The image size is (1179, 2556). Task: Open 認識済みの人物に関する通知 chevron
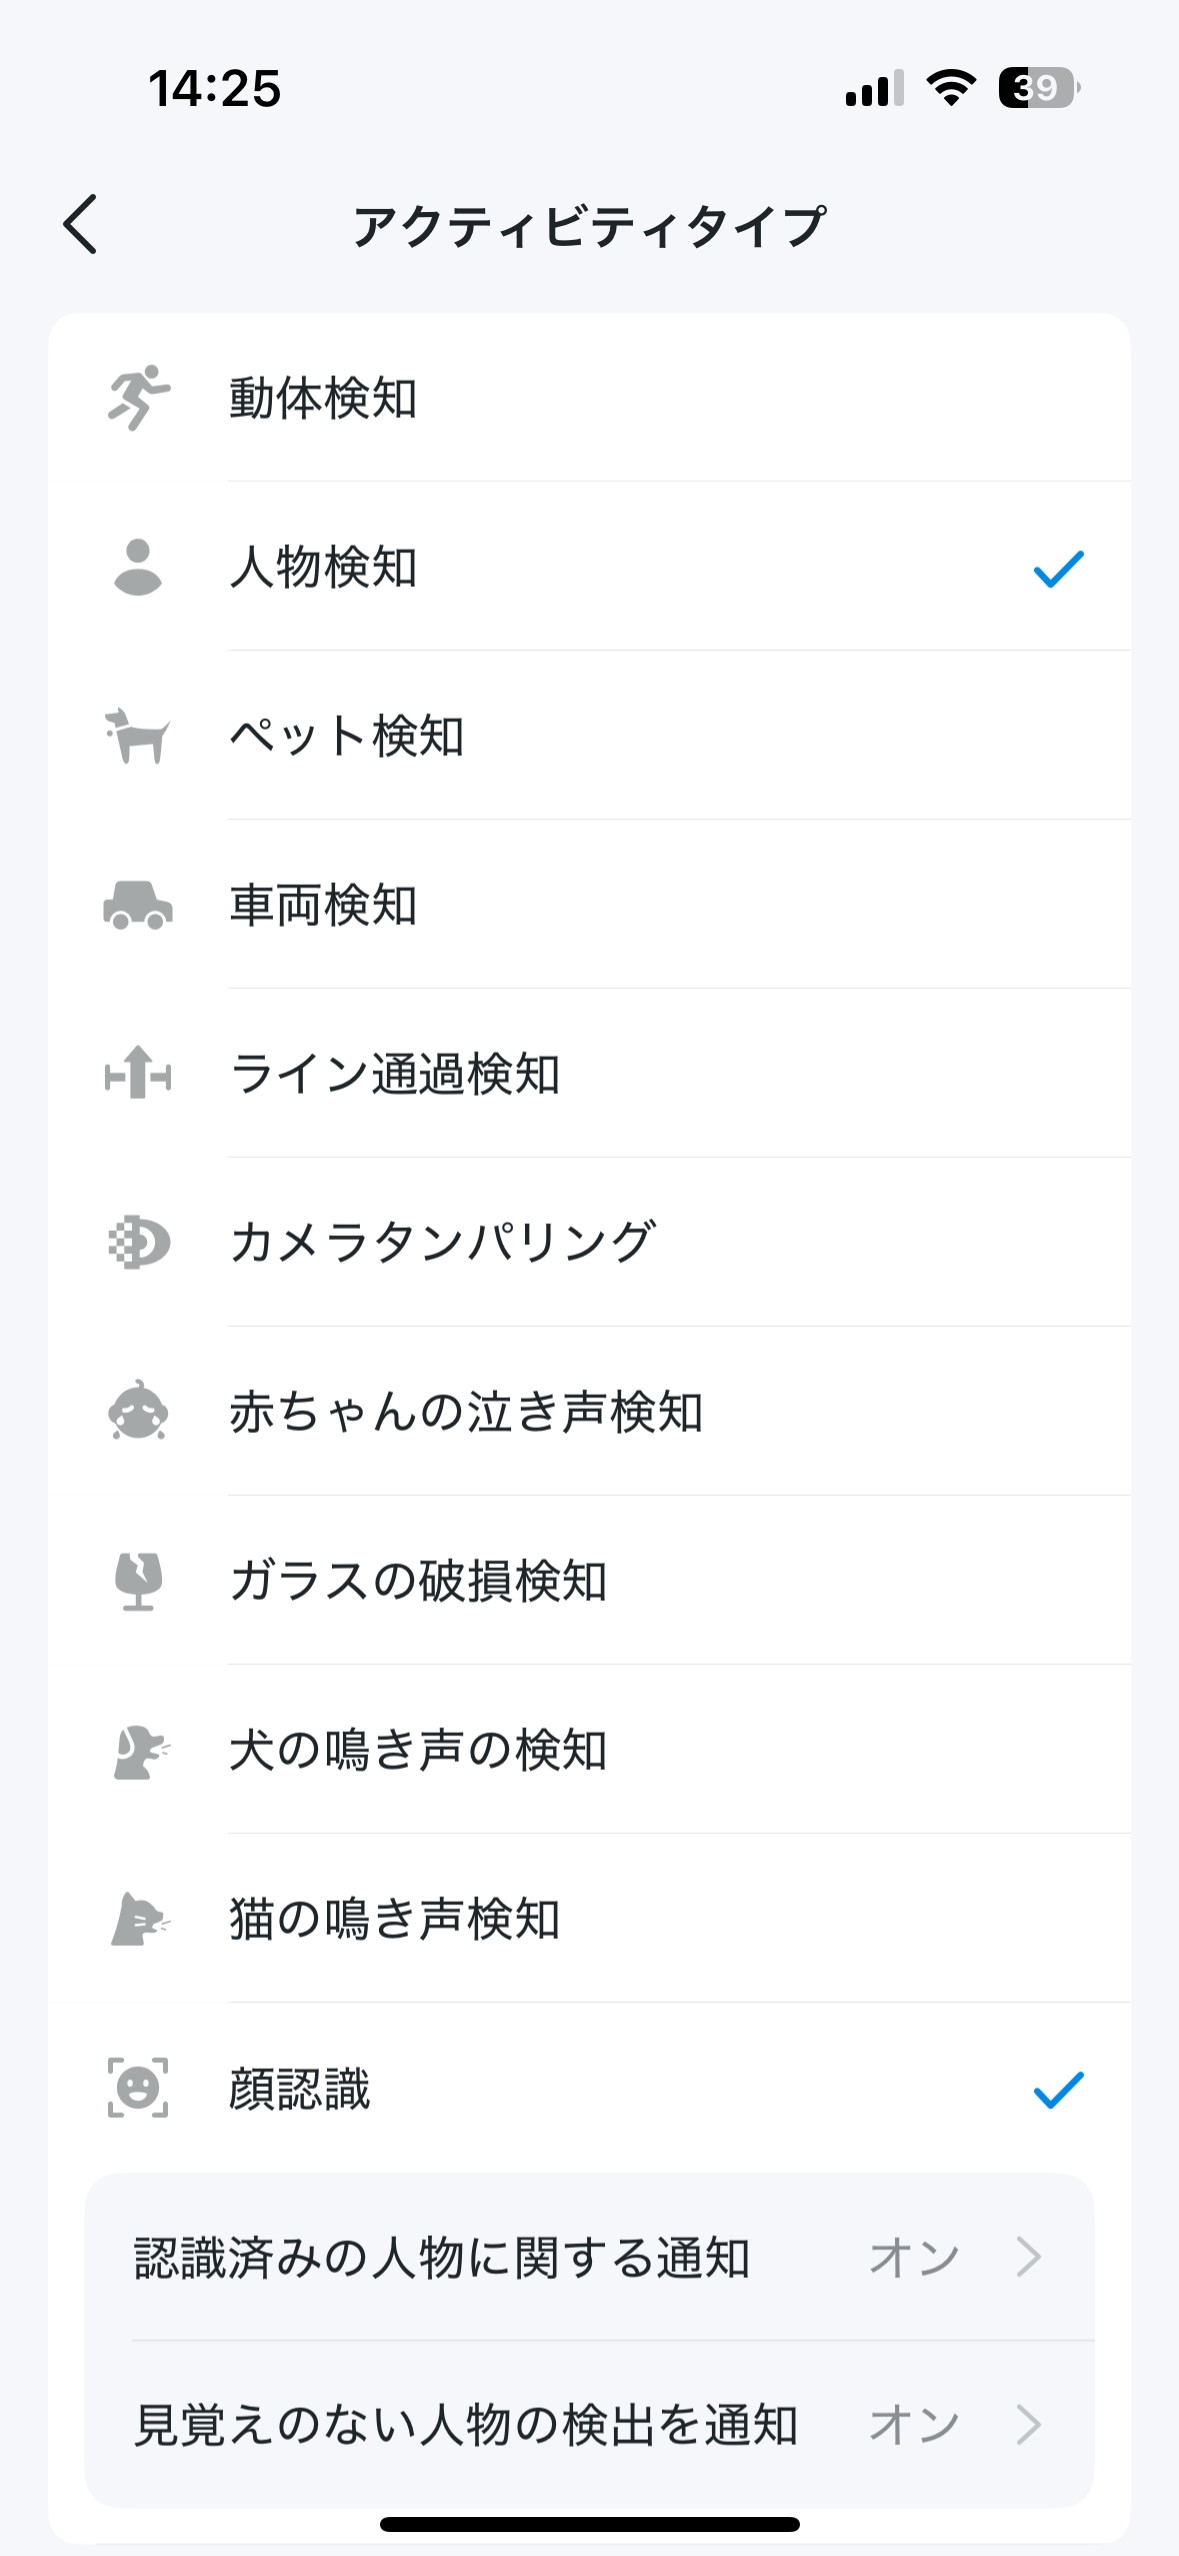click(x=1029, y=2257)
